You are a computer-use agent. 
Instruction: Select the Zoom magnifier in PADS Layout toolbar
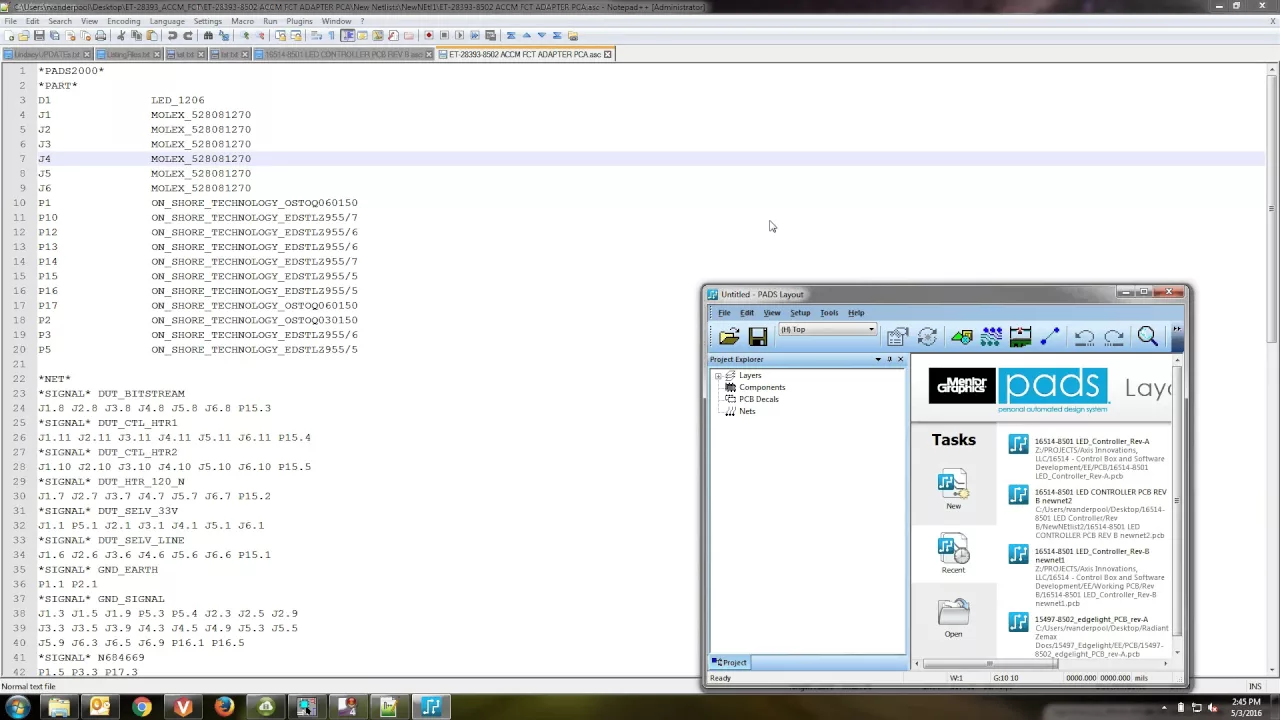(1147, 337)
